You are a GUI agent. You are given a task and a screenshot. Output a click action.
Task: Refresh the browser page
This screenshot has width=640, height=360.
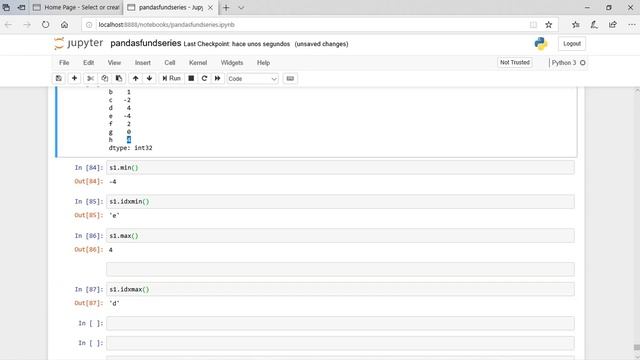point(46,25)
